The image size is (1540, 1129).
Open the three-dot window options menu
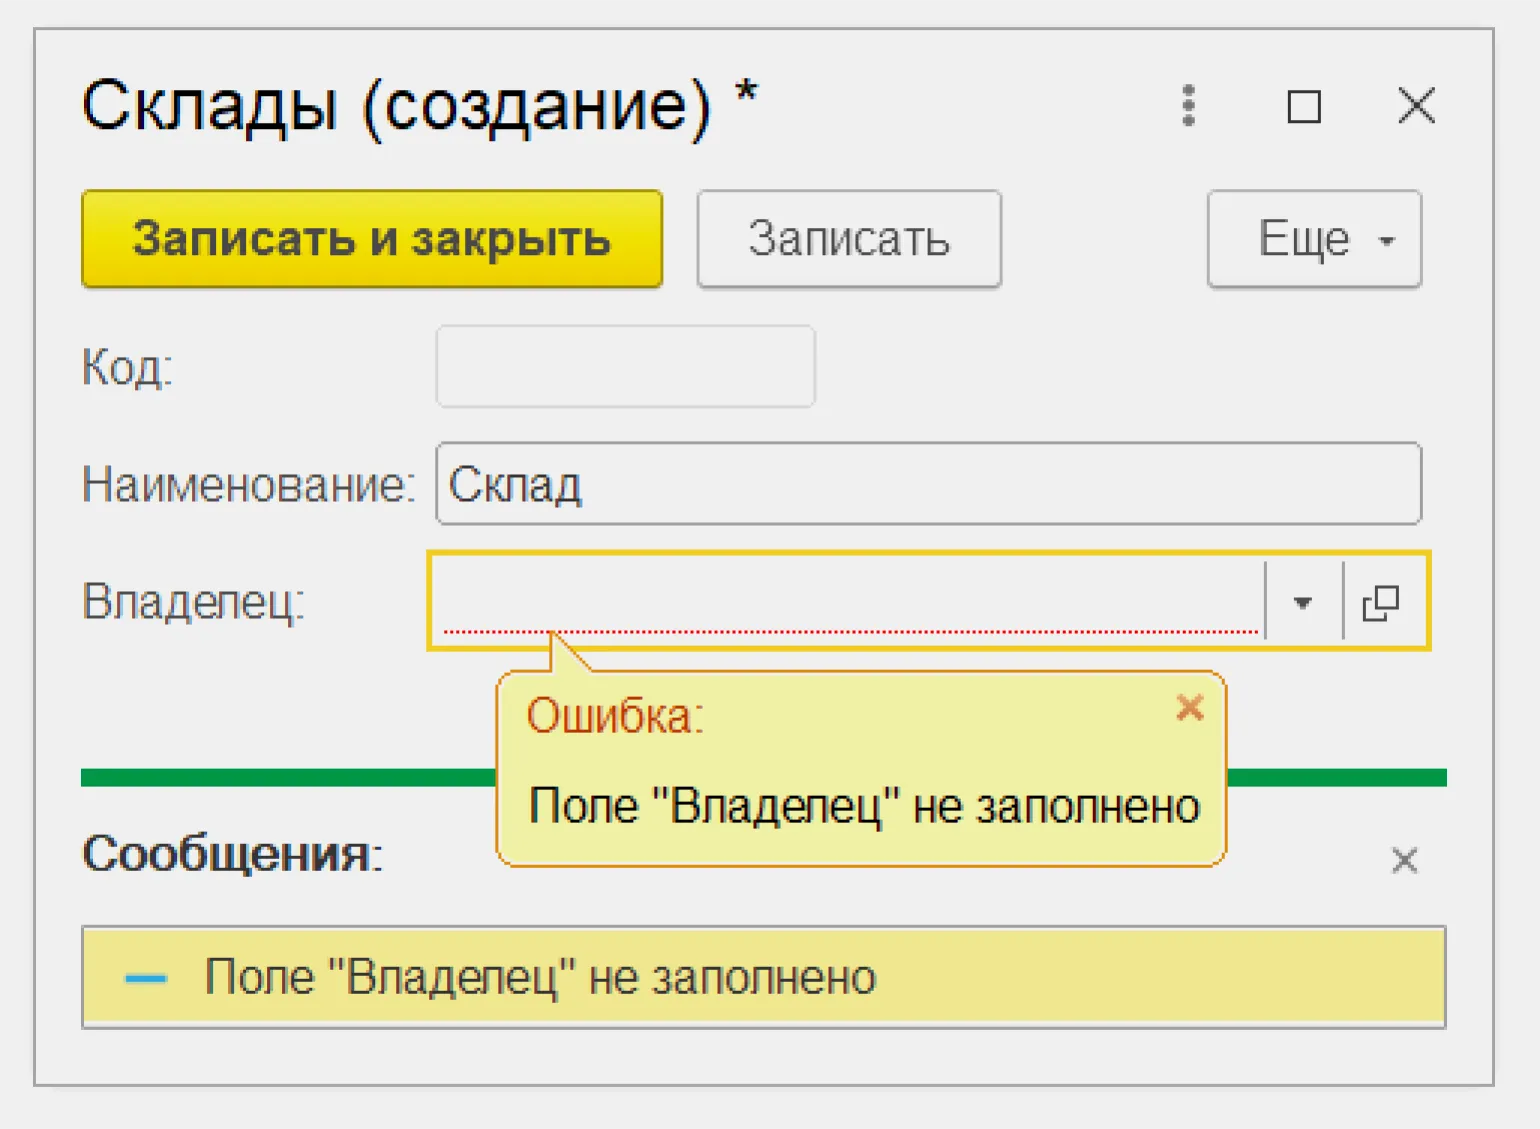coord(1188,106)
